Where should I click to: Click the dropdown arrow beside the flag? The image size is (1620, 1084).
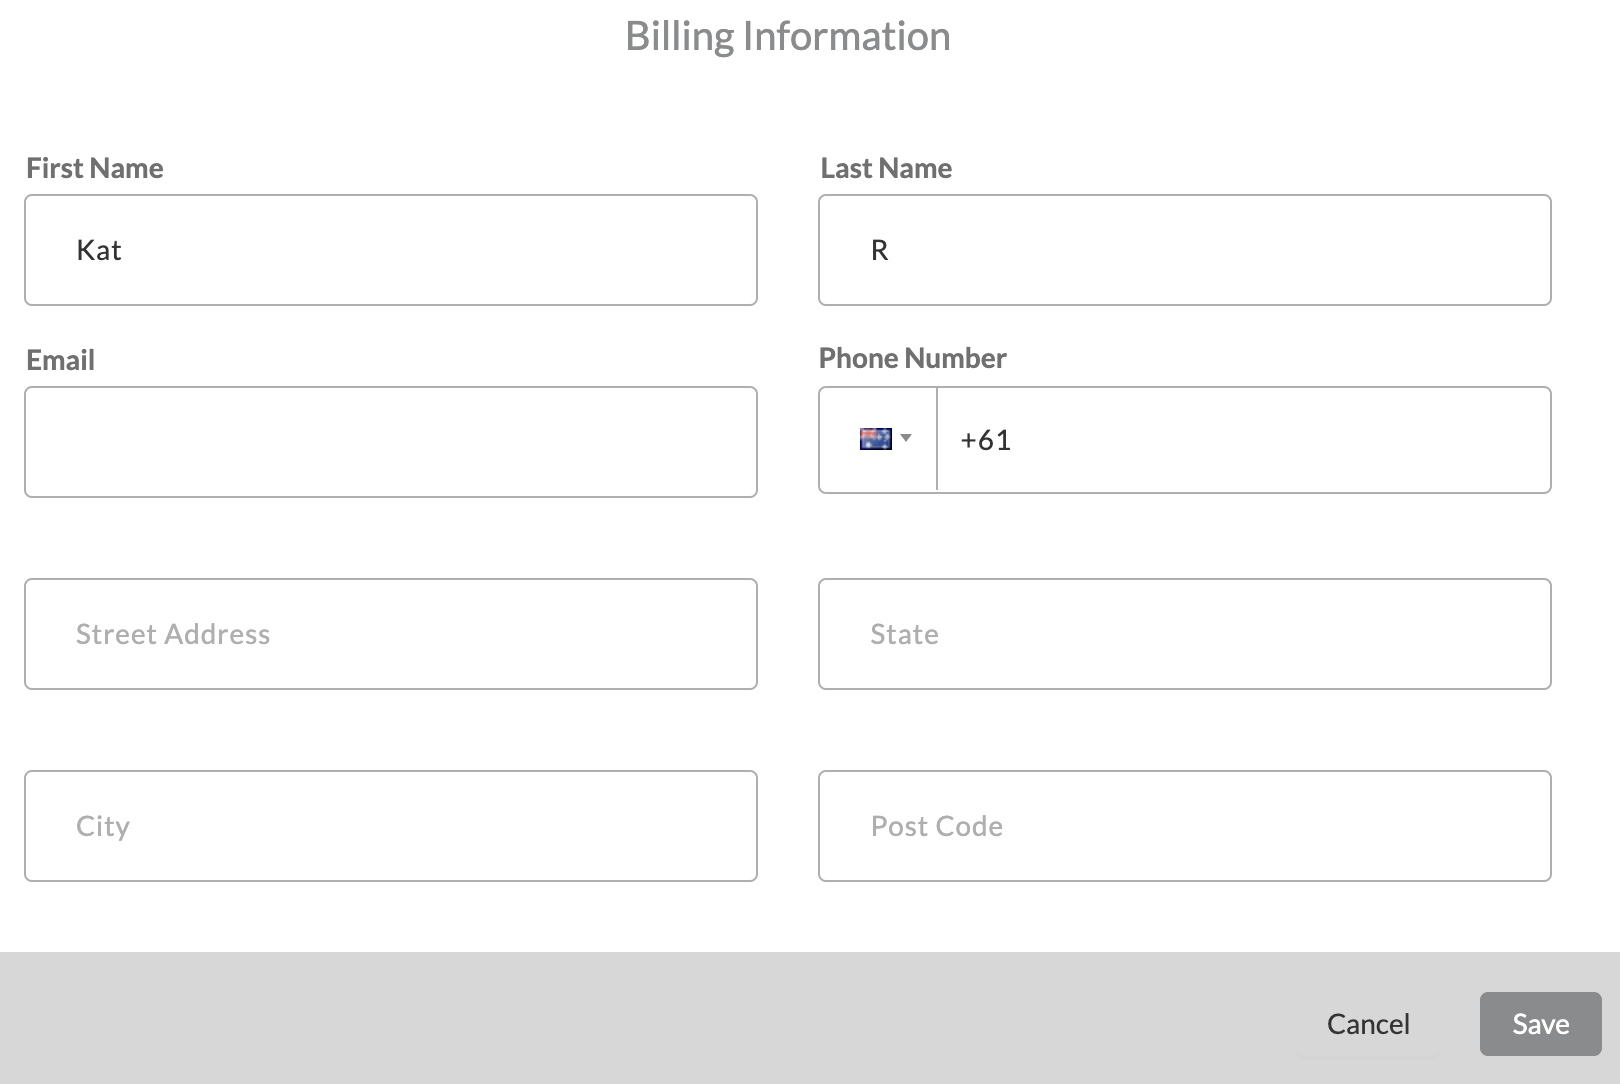(907, 437)
